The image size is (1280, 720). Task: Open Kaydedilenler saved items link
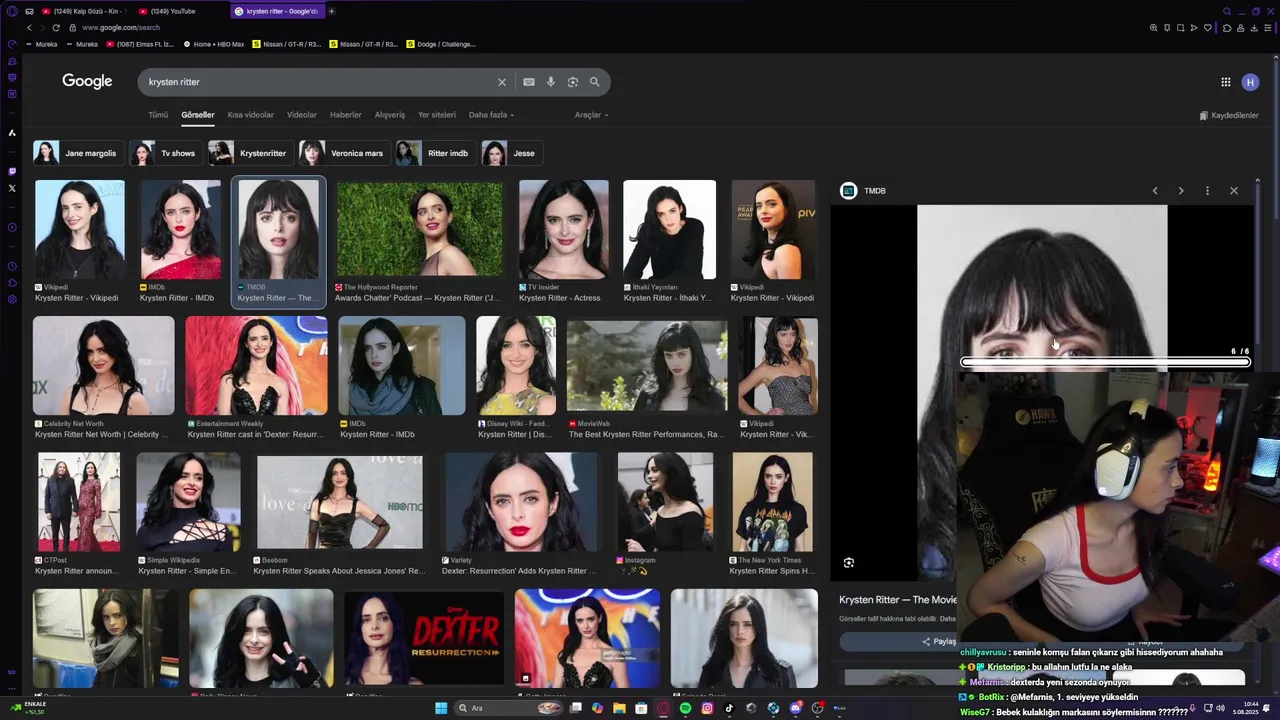click(1229, 116)
